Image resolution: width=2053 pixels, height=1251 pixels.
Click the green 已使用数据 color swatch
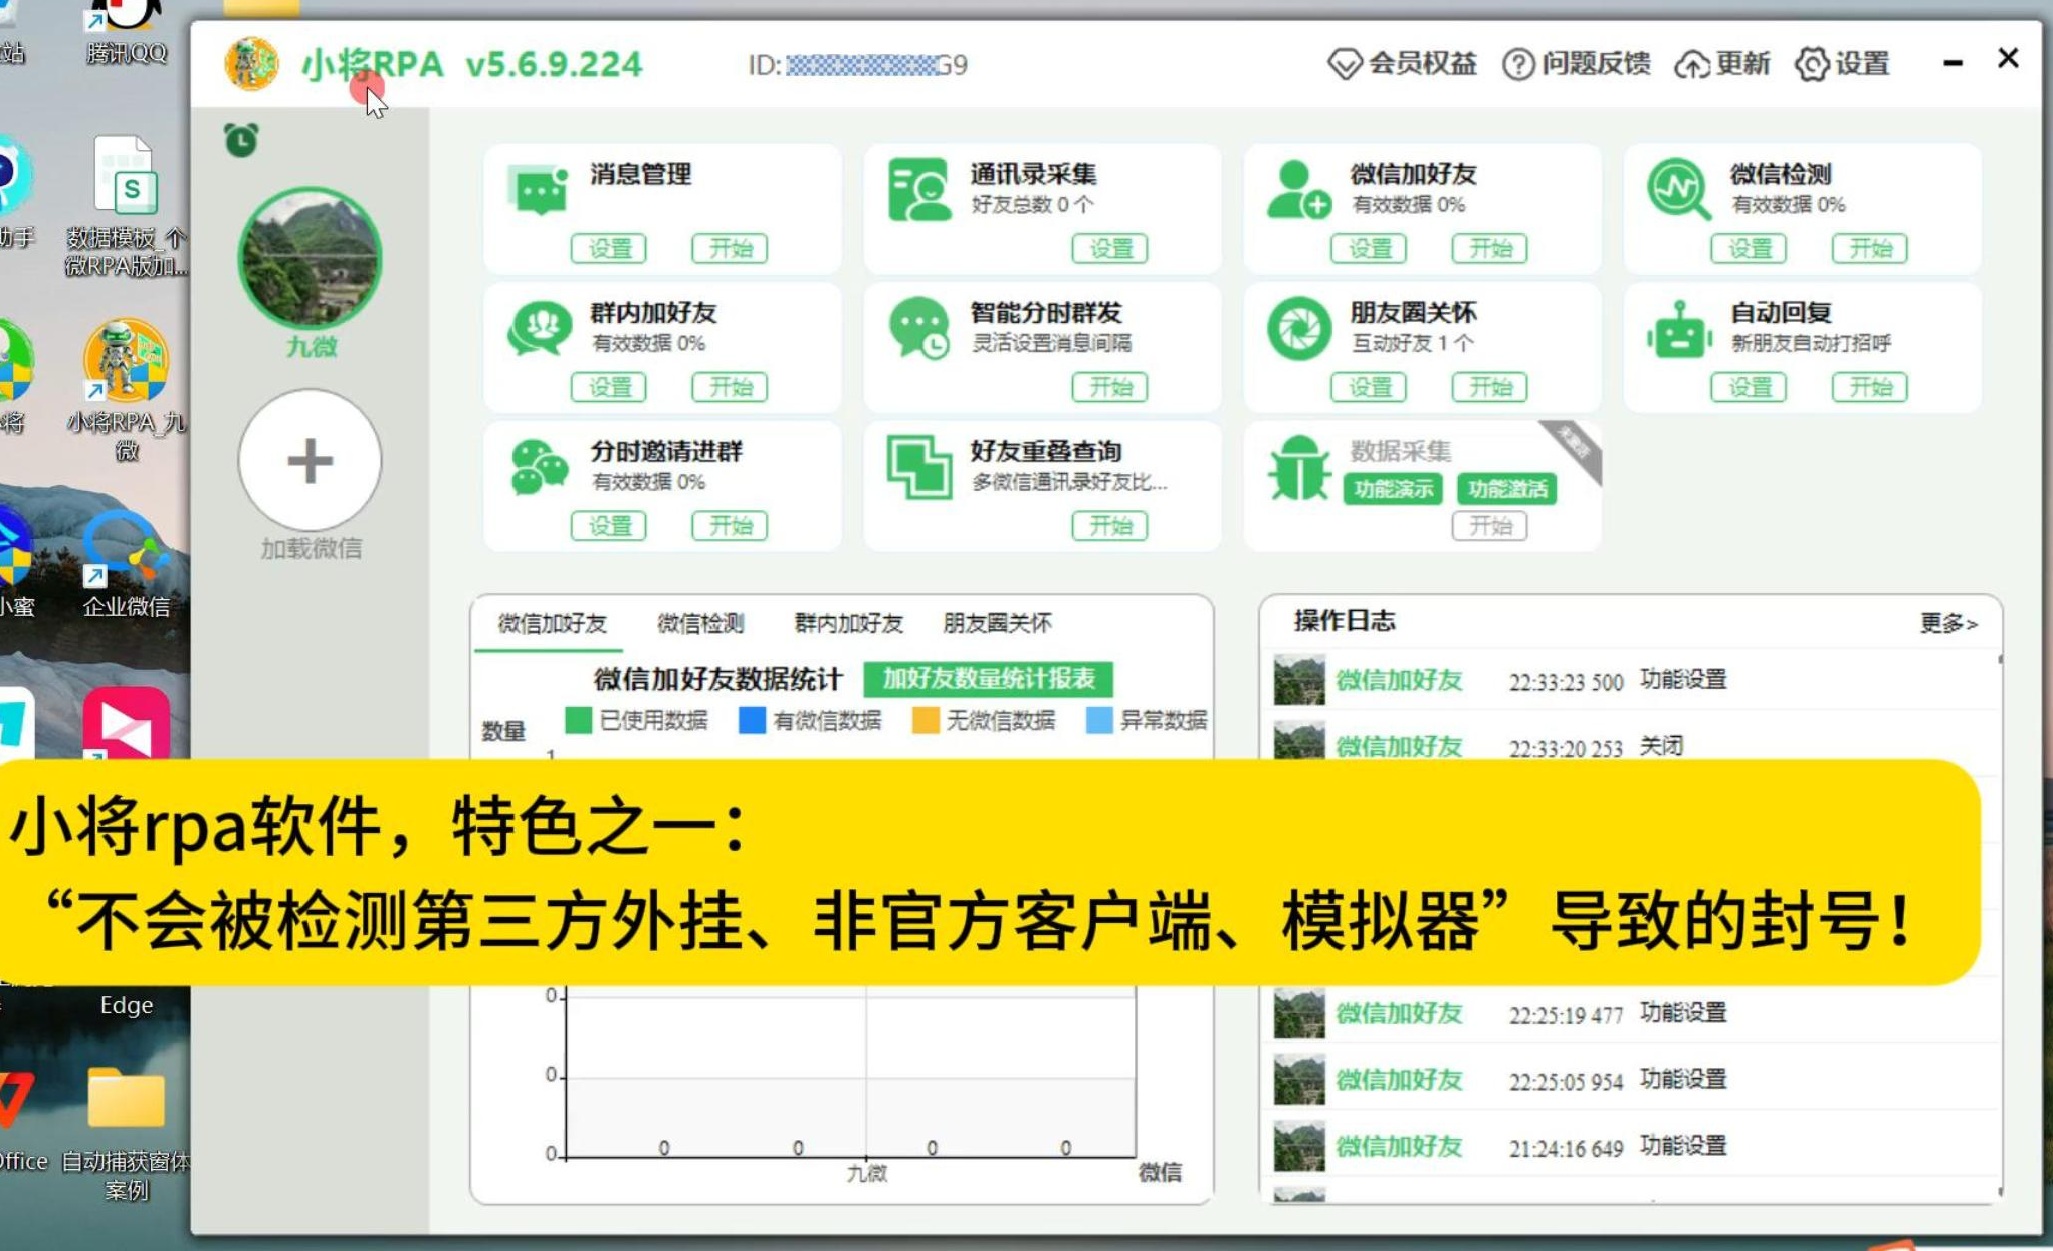tap(577, 721)
